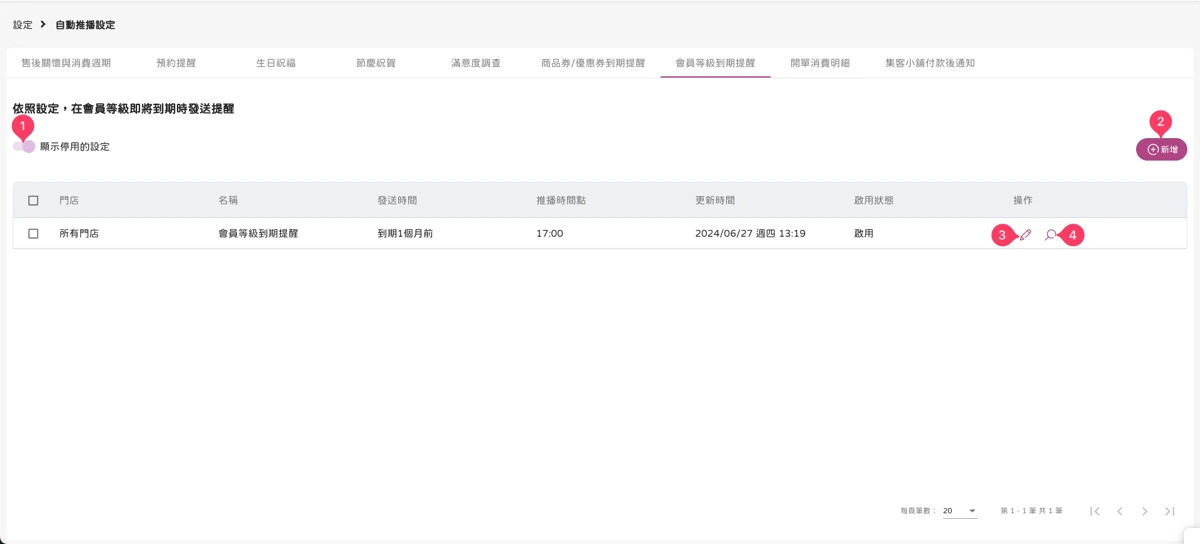Click the 所有門店 cell
Viewport: 1200px width, 544px height.
(x=79, y=234)
